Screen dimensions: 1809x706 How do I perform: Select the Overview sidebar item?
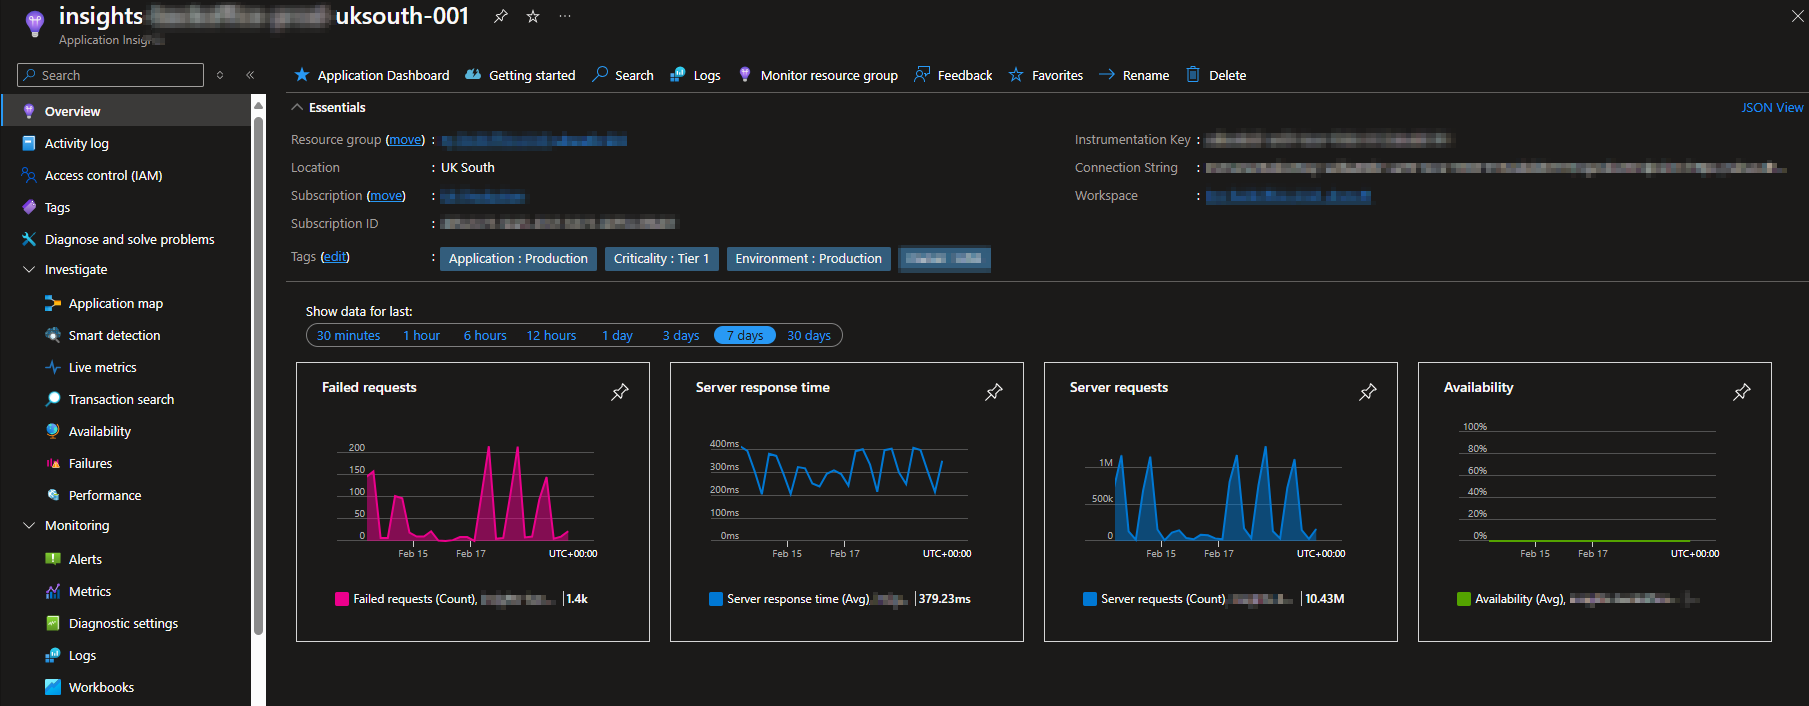pos(126,111)
